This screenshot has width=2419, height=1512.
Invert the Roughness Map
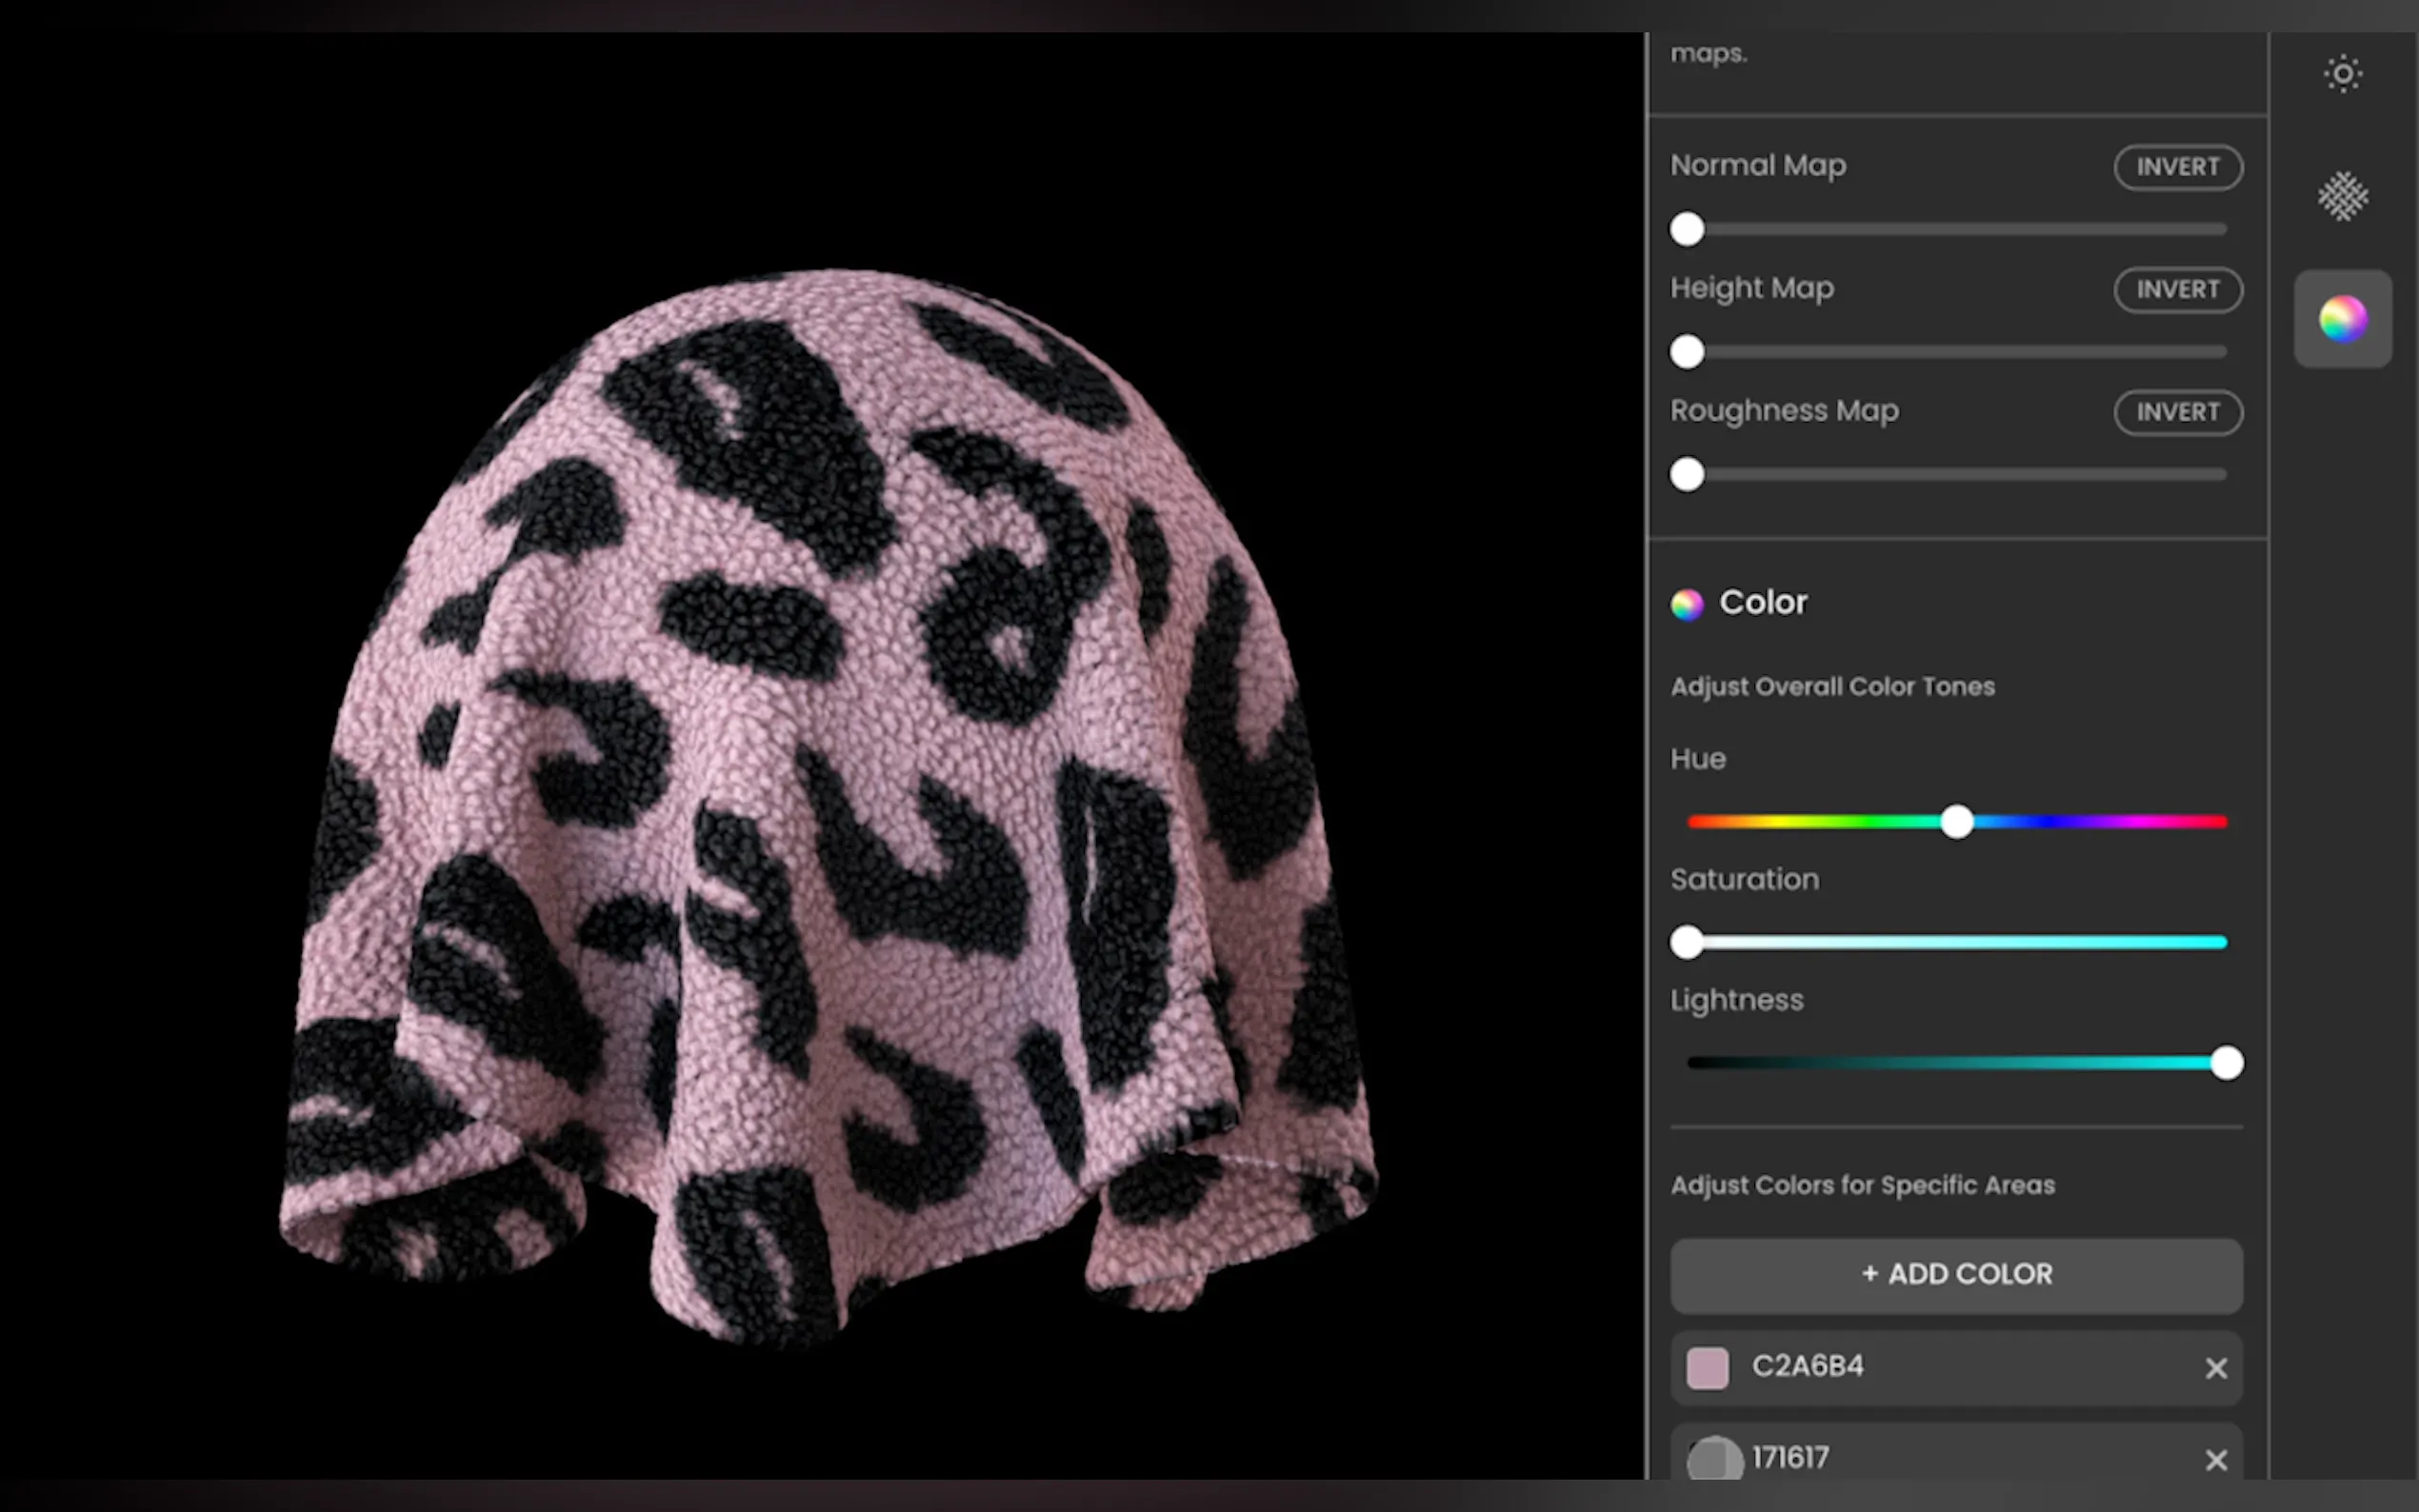coord(2177,413)
